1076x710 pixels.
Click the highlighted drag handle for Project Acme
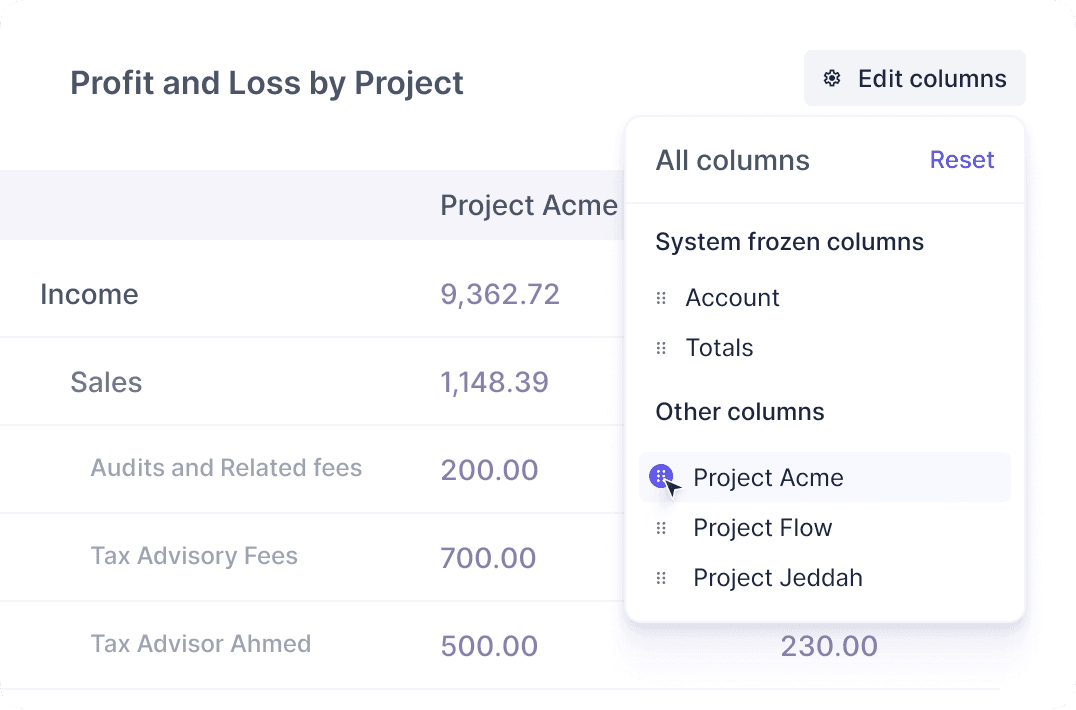click(661, 476)
